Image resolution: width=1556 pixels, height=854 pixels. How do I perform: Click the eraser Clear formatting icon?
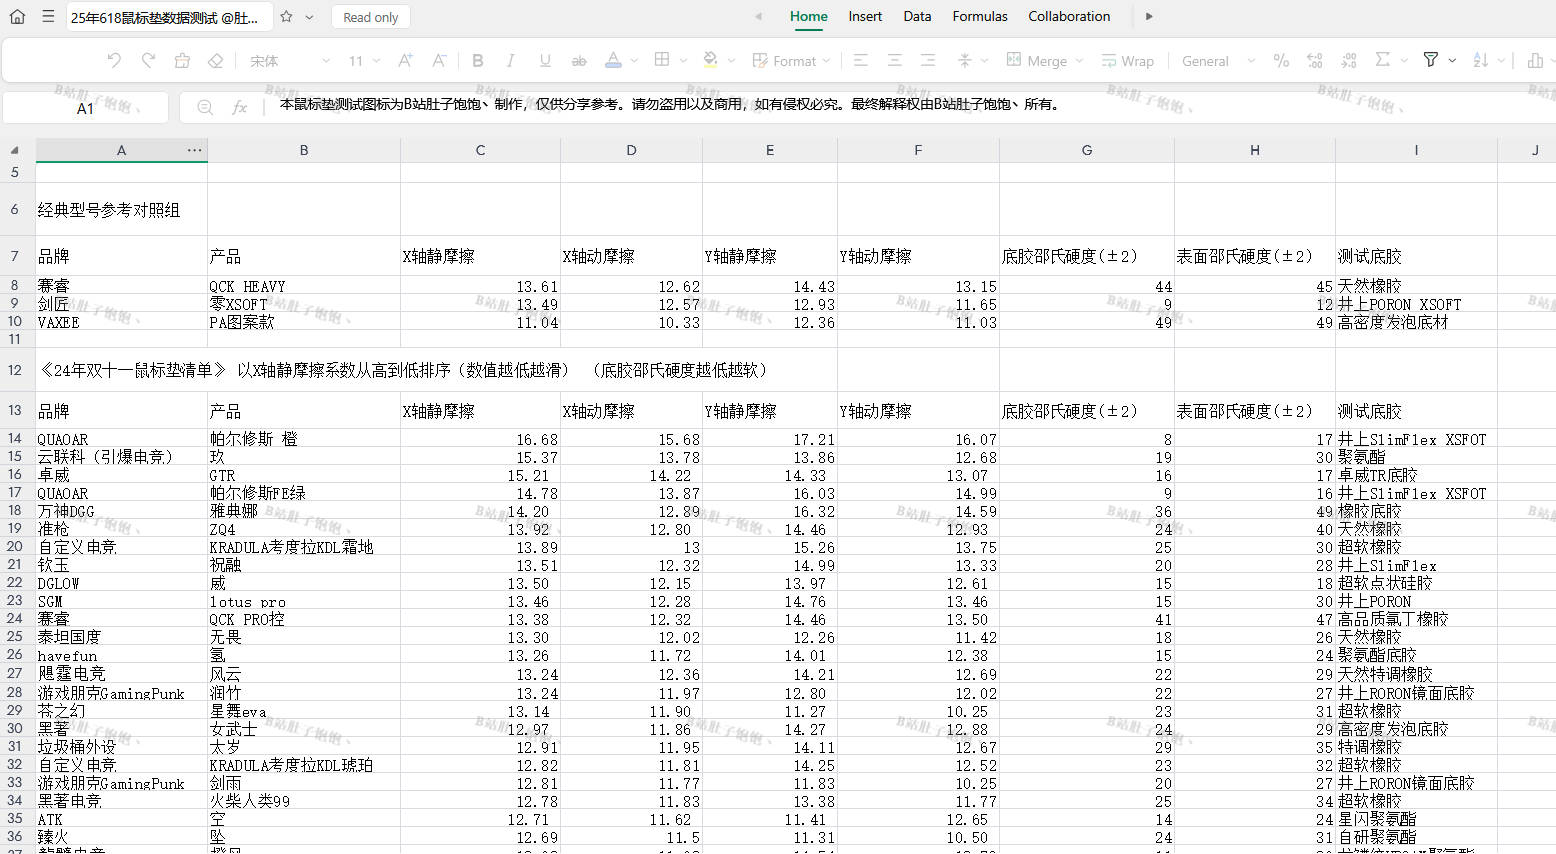click(x=215, y=61)
